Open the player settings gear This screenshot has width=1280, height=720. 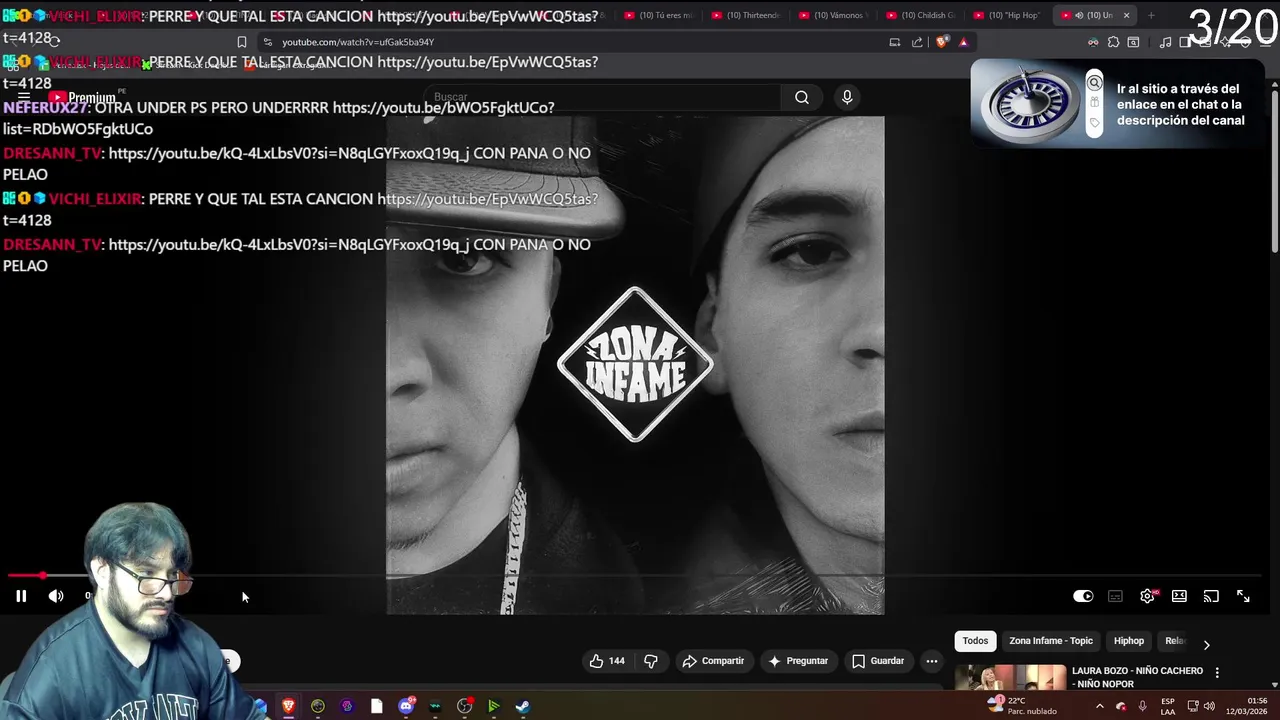click(1147, 596)
